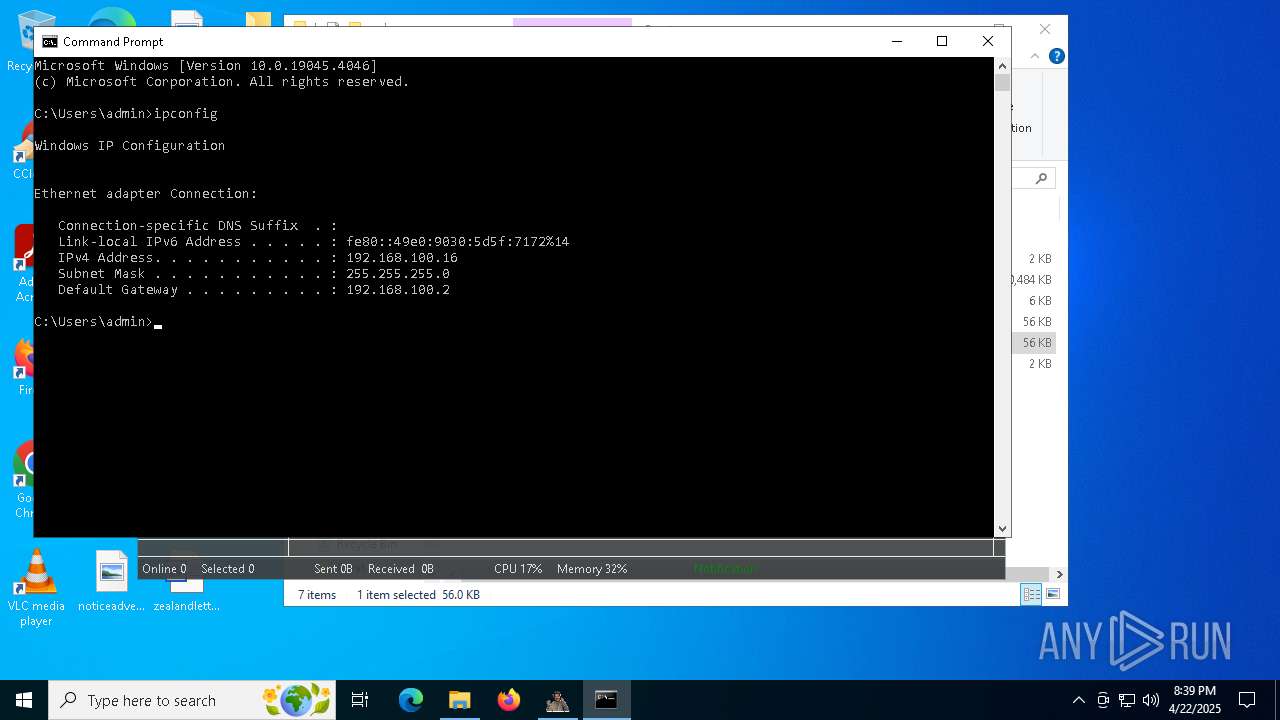Image resolution: width=1280 pixels, height=720 pixels.
Task: Launch Microsoft Edge from the taskbar
Action: (x=411, y=700)
